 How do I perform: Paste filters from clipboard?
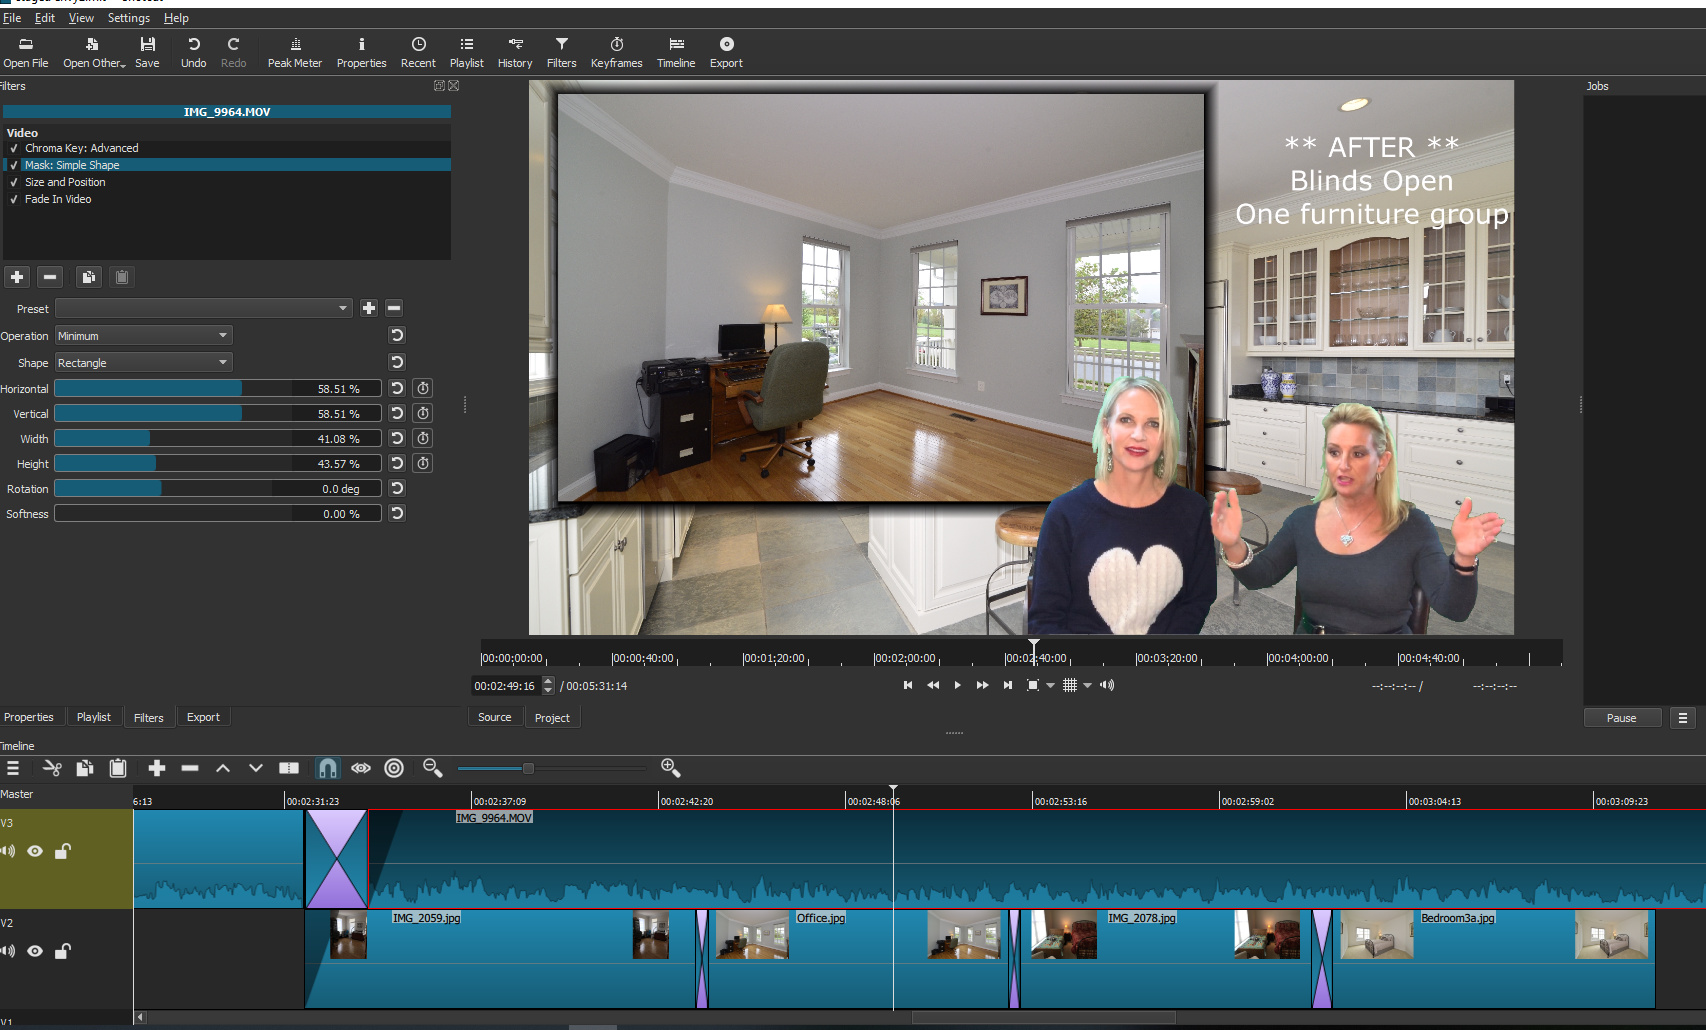coord(122,277)
